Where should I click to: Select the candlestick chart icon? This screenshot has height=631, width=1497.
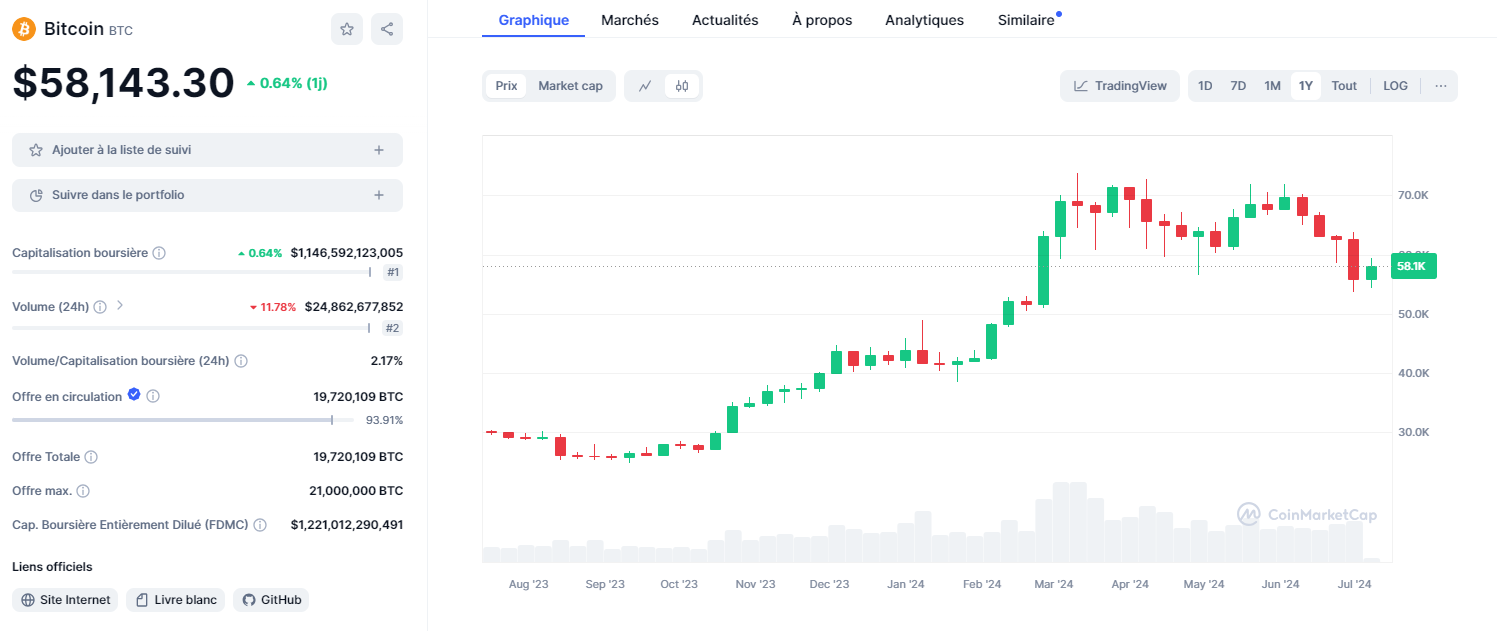click(681, 86)
